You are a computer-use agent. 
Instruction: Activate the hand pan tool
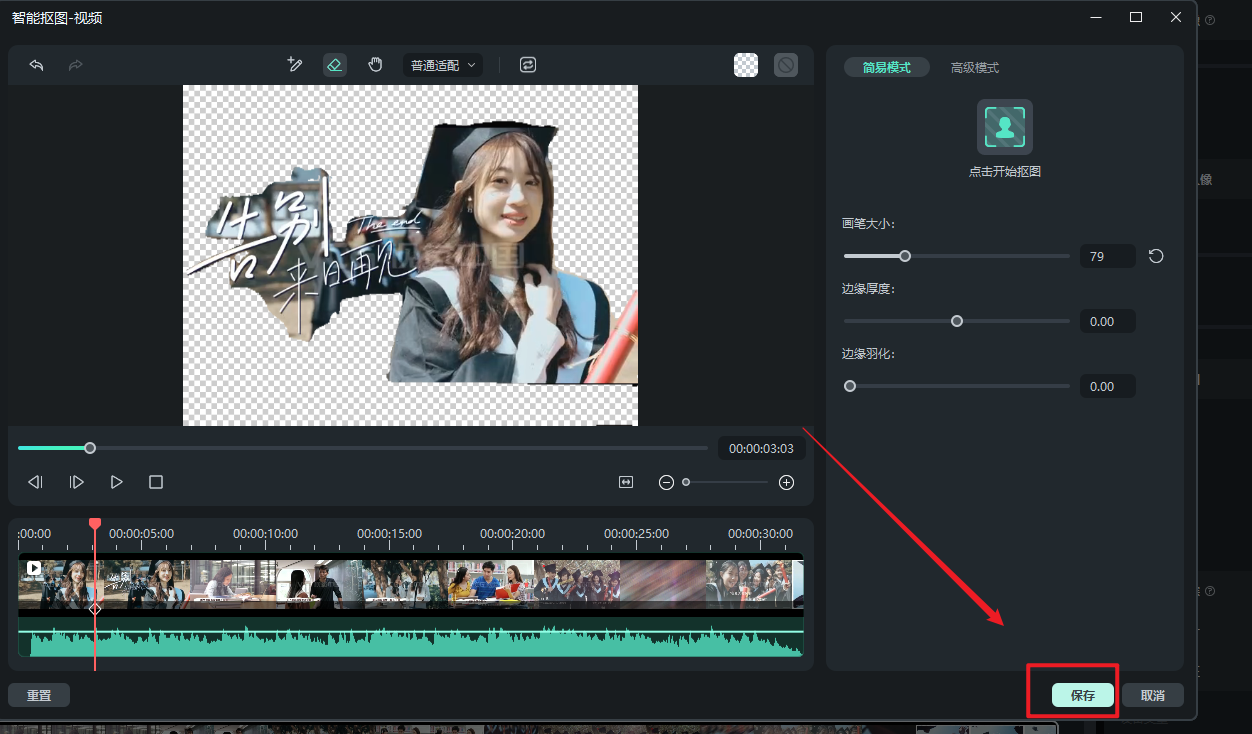375,65
